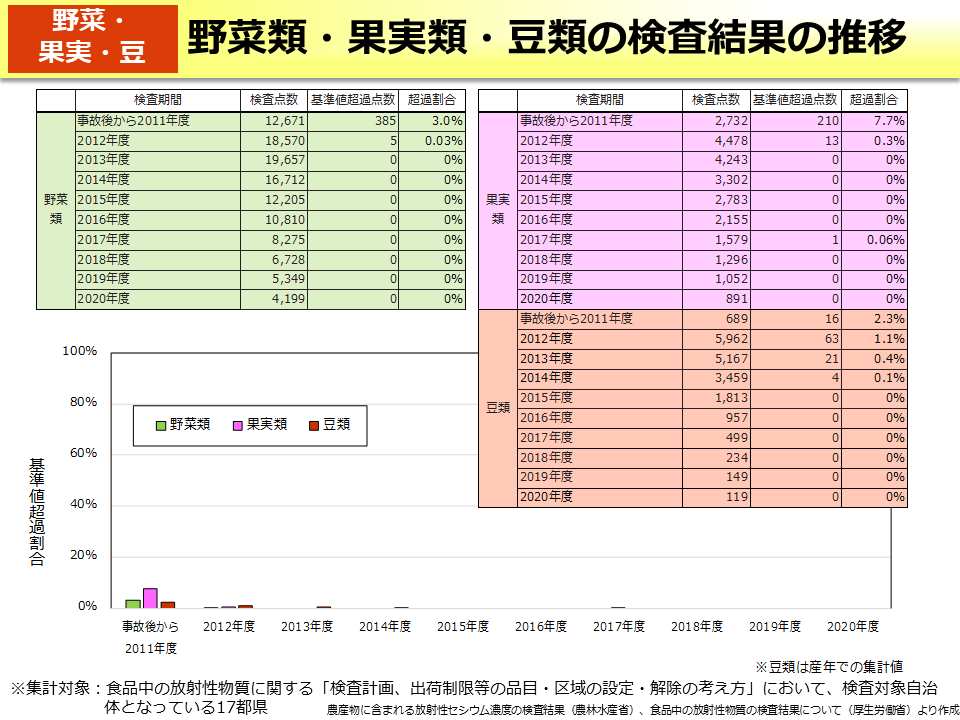Select the orange 野菜・果実・豆 category badge
The image size is (960, 720).
point(92,39)
